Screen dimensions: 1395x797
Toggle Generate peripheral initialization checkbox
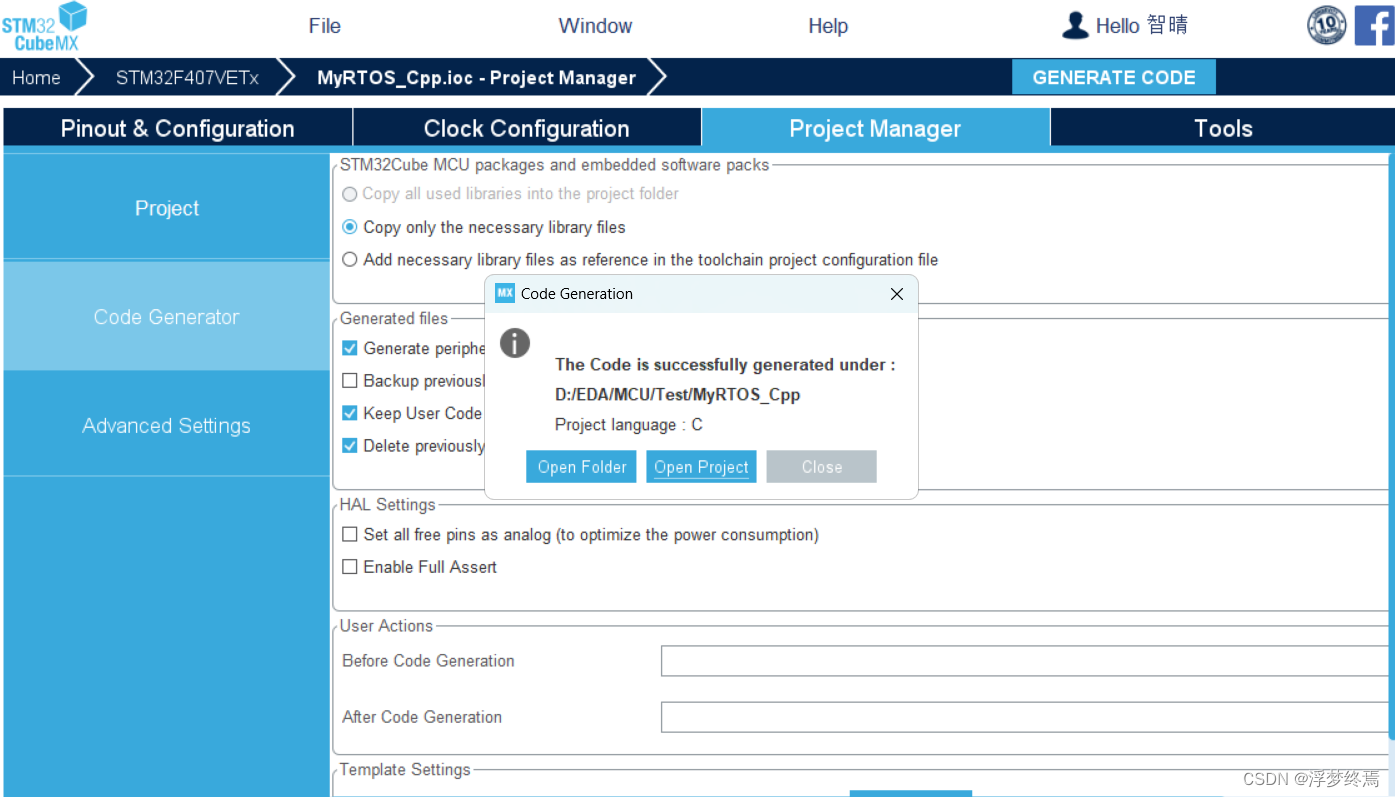[x=350, y=348]
